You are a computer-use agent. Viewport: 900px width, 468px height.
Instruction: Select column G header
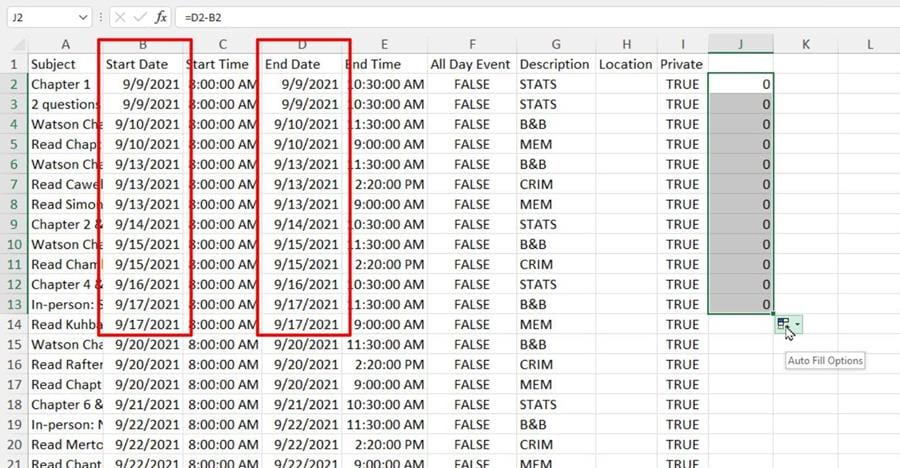(x=556, y=44)
